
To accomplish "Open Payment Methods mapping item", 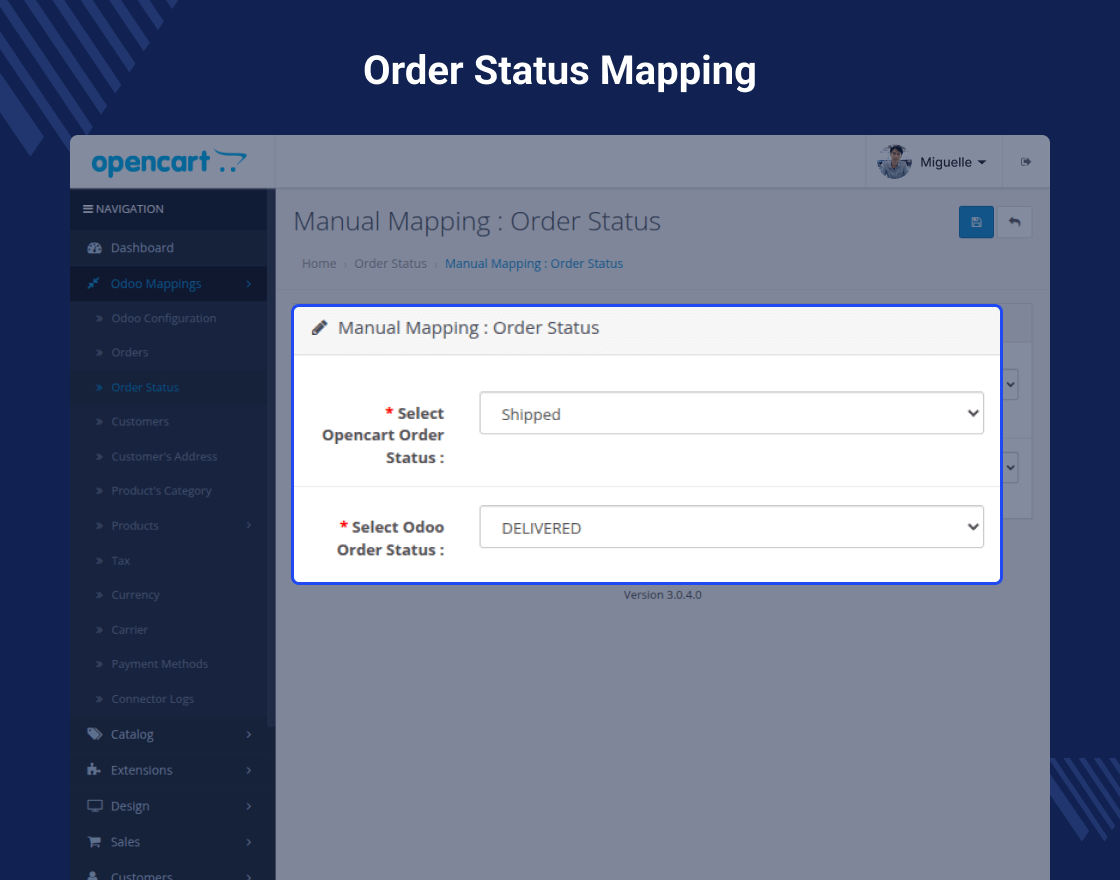I will pyautogui.click(x=159, y=664).
